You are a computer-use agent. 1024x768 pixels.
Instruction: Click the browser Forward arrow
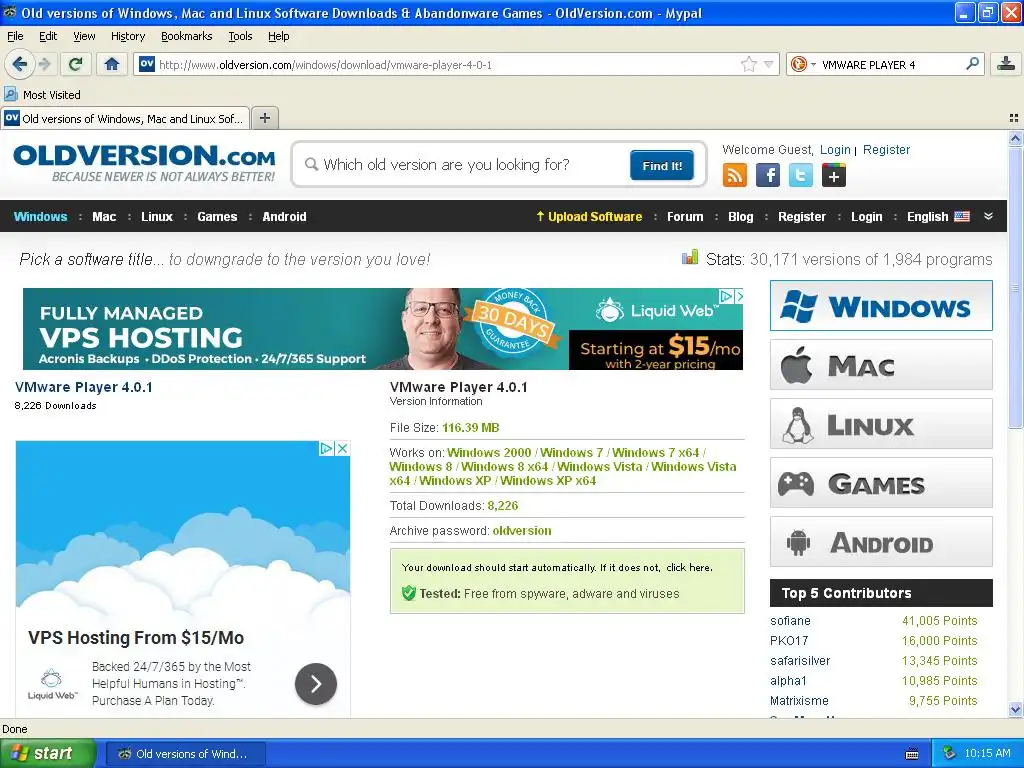pyautogui.click(x=44, y=64)
